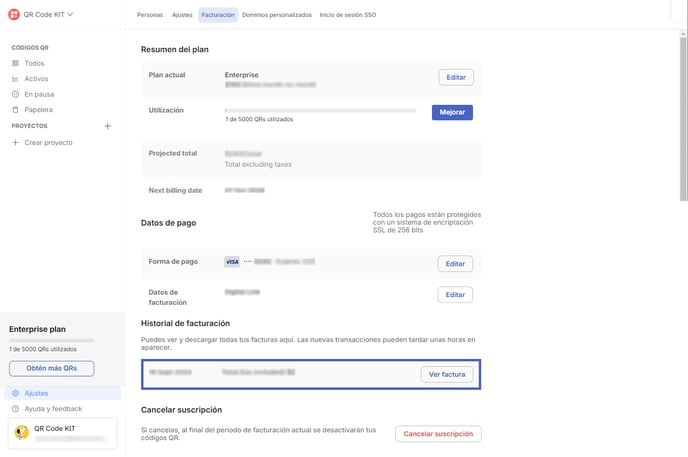Open Activos QR codes list

(36, 79)
